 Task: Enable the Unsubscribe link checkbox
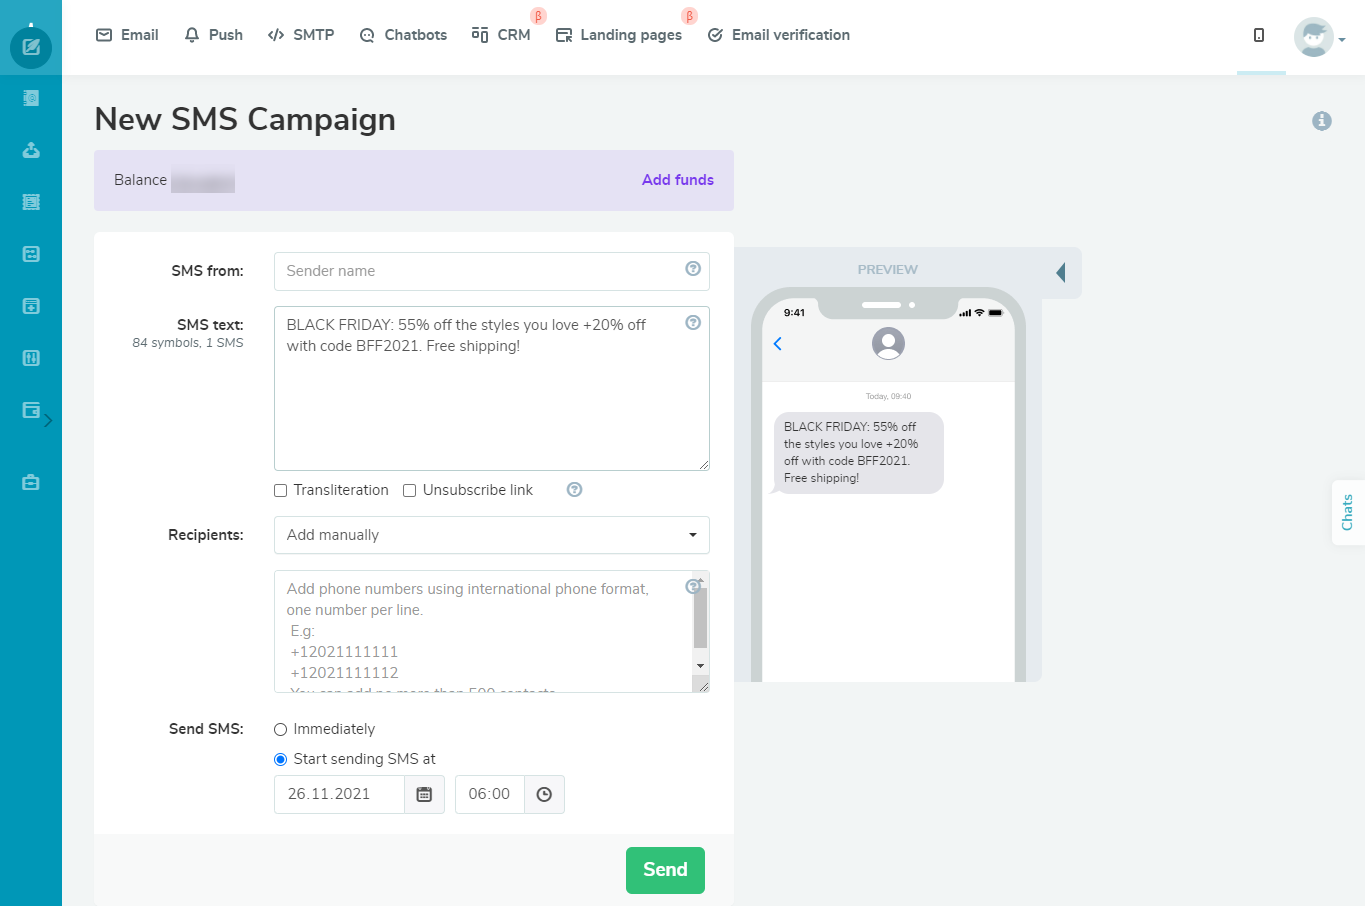(409, 490)
